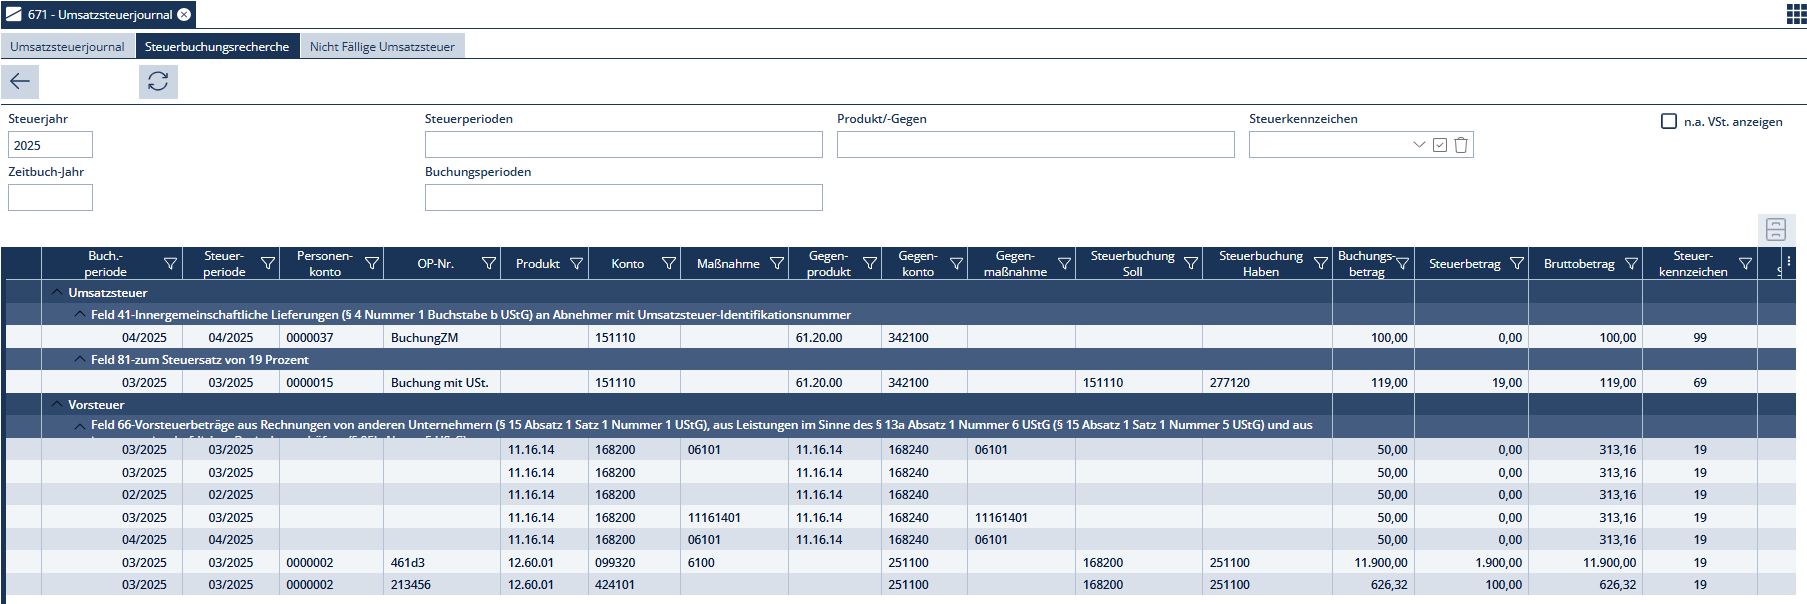This screenshot has width=1807, height=604.
Task: Click the collapse-all icon above the table
Action: click(1775, 229)
